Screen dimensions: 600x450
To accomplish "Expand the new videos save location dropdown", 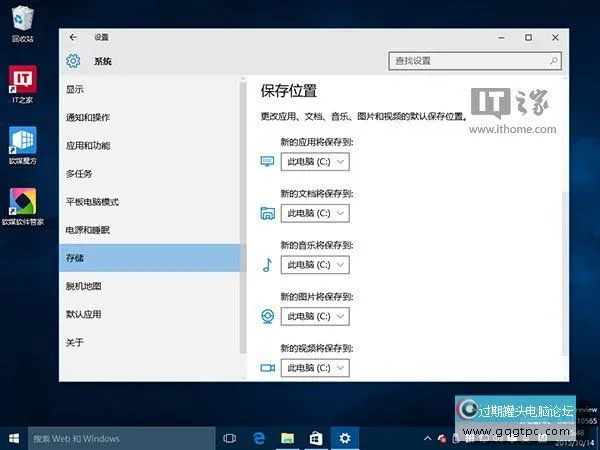I will tap(315, 368).
